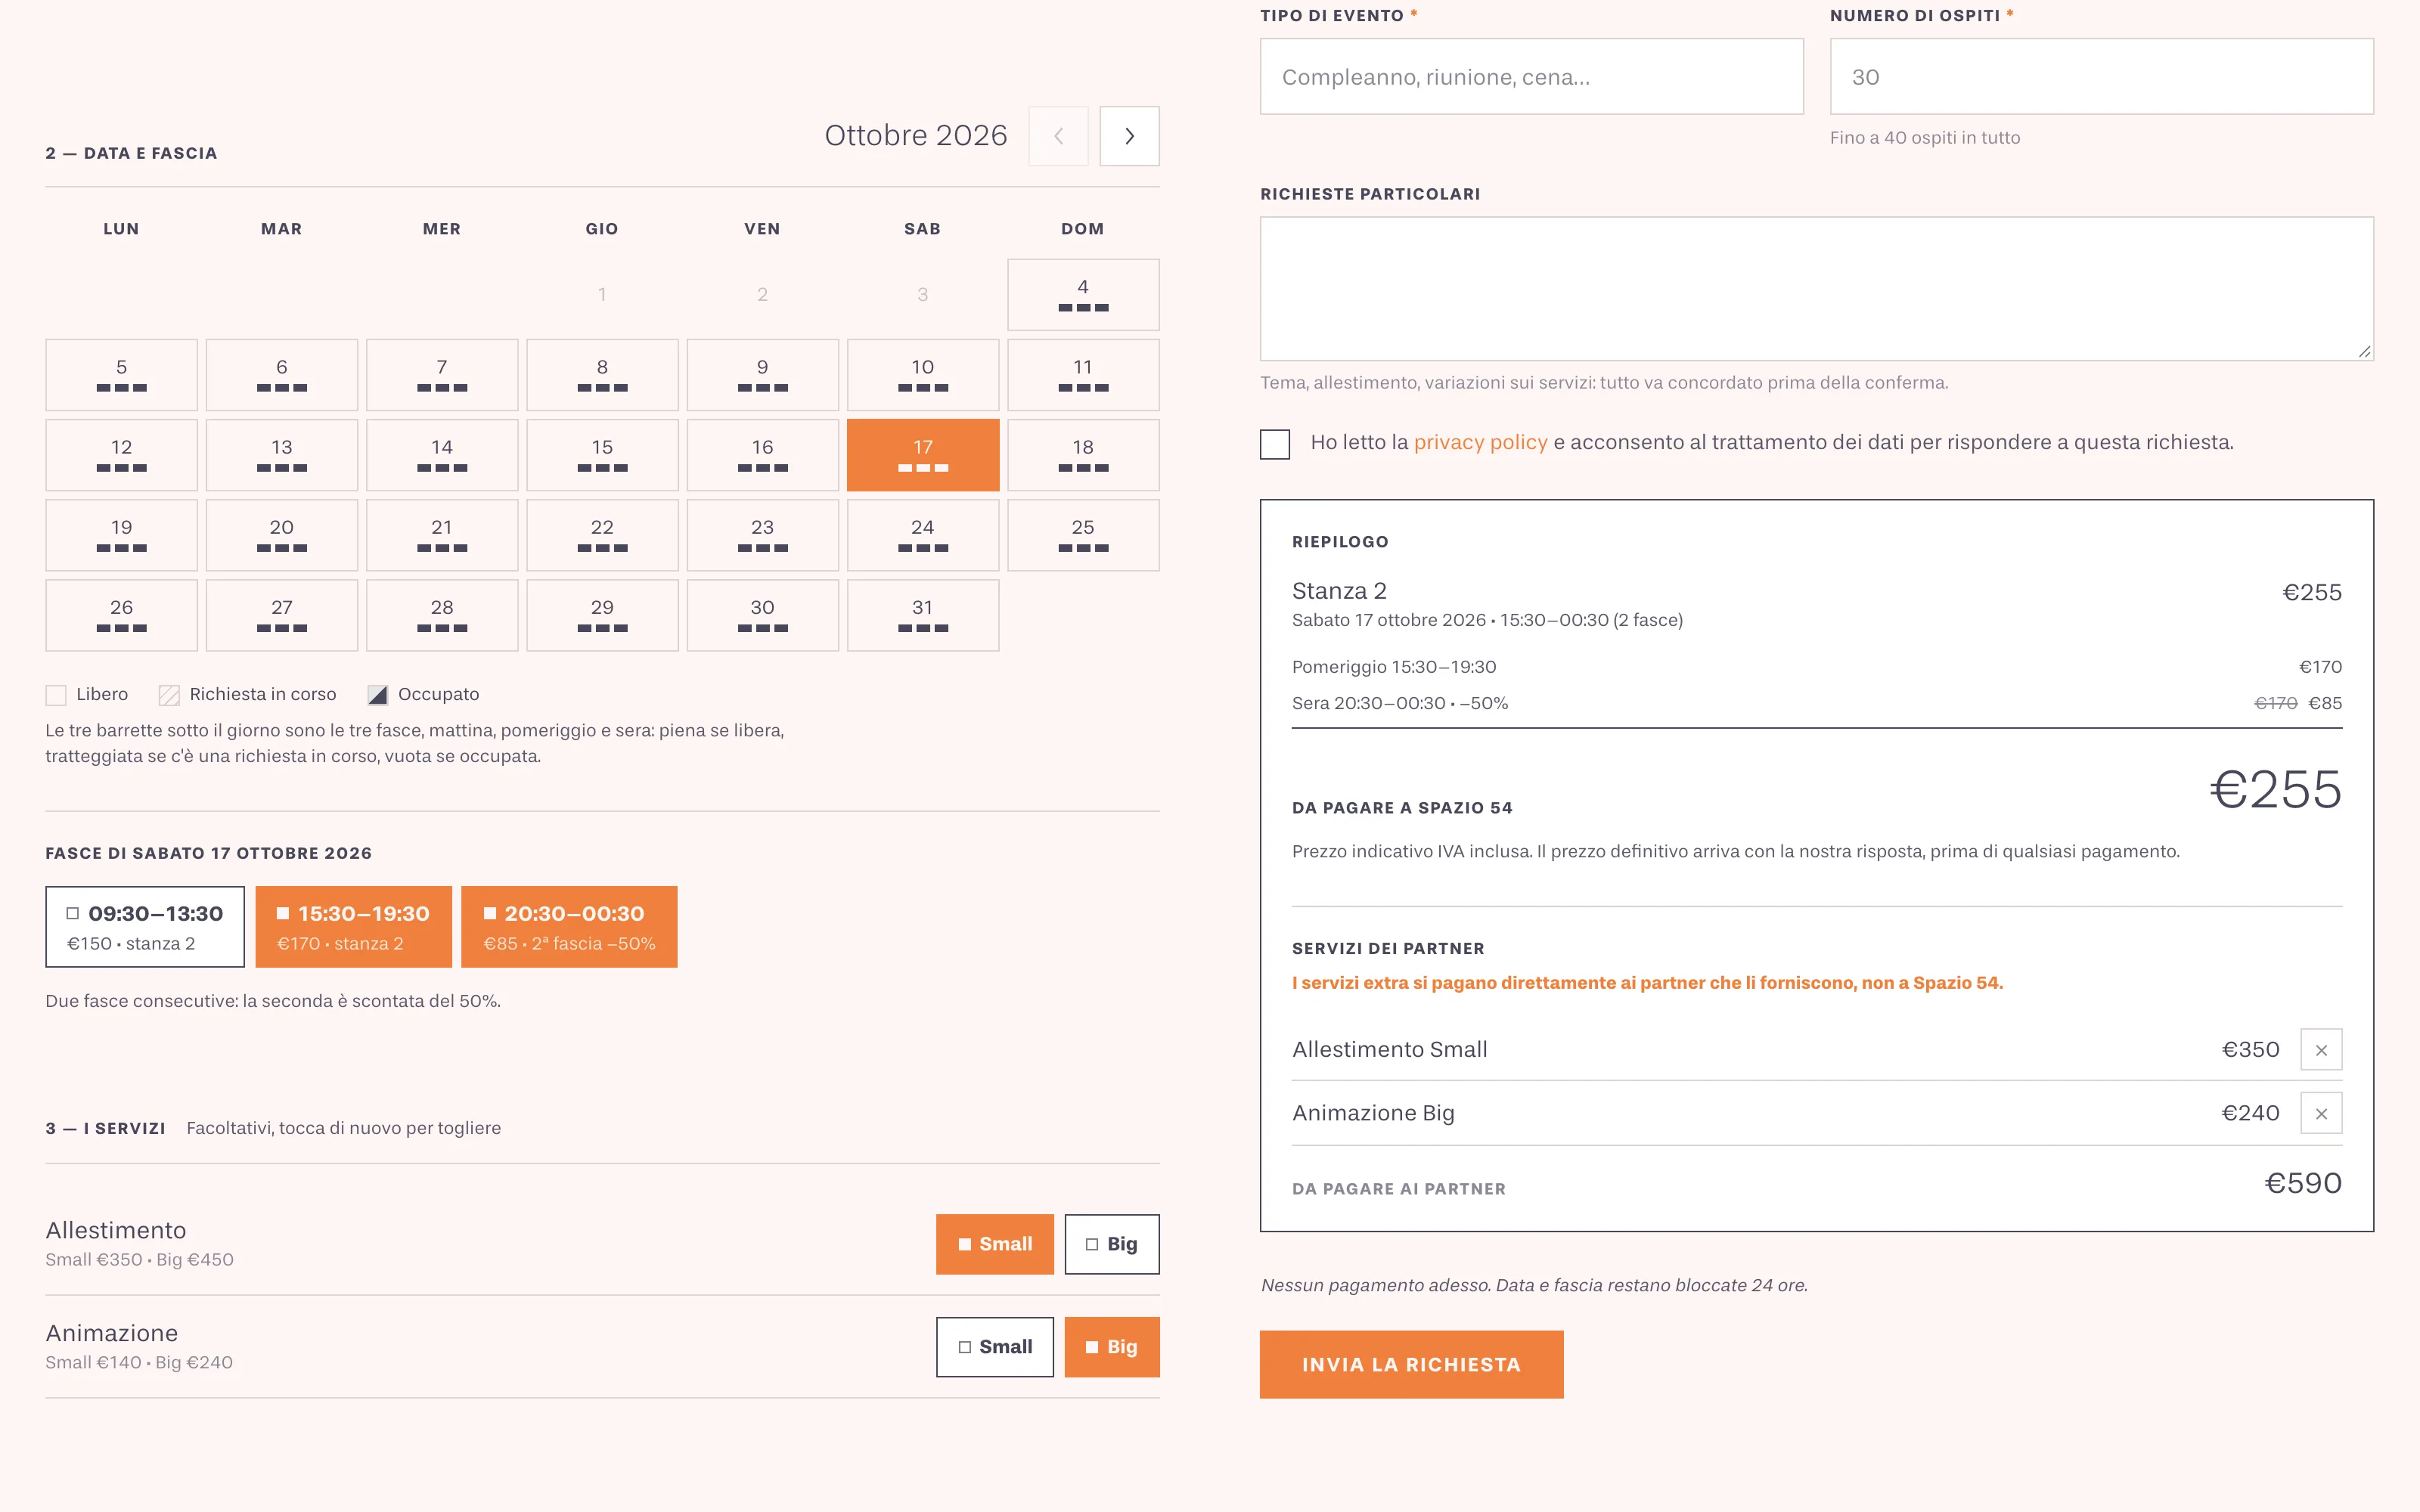Image resolution: width=2420 pixels, height=1512 pixels.
Task: Select day 9 on the calendar
Action: (762, 375)
